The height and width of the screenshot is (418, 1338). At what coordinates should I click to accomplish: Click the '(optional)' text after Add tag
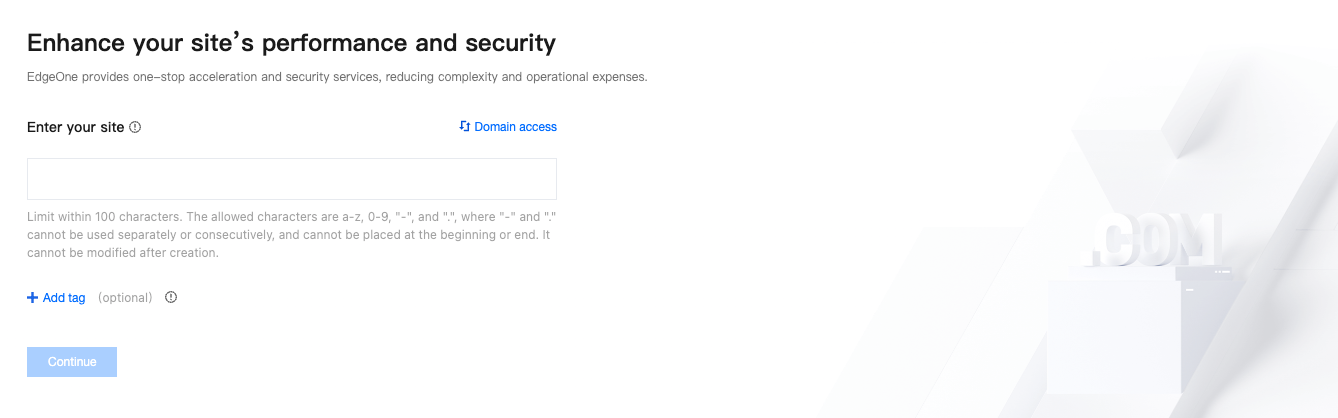(x=125, y=298)
